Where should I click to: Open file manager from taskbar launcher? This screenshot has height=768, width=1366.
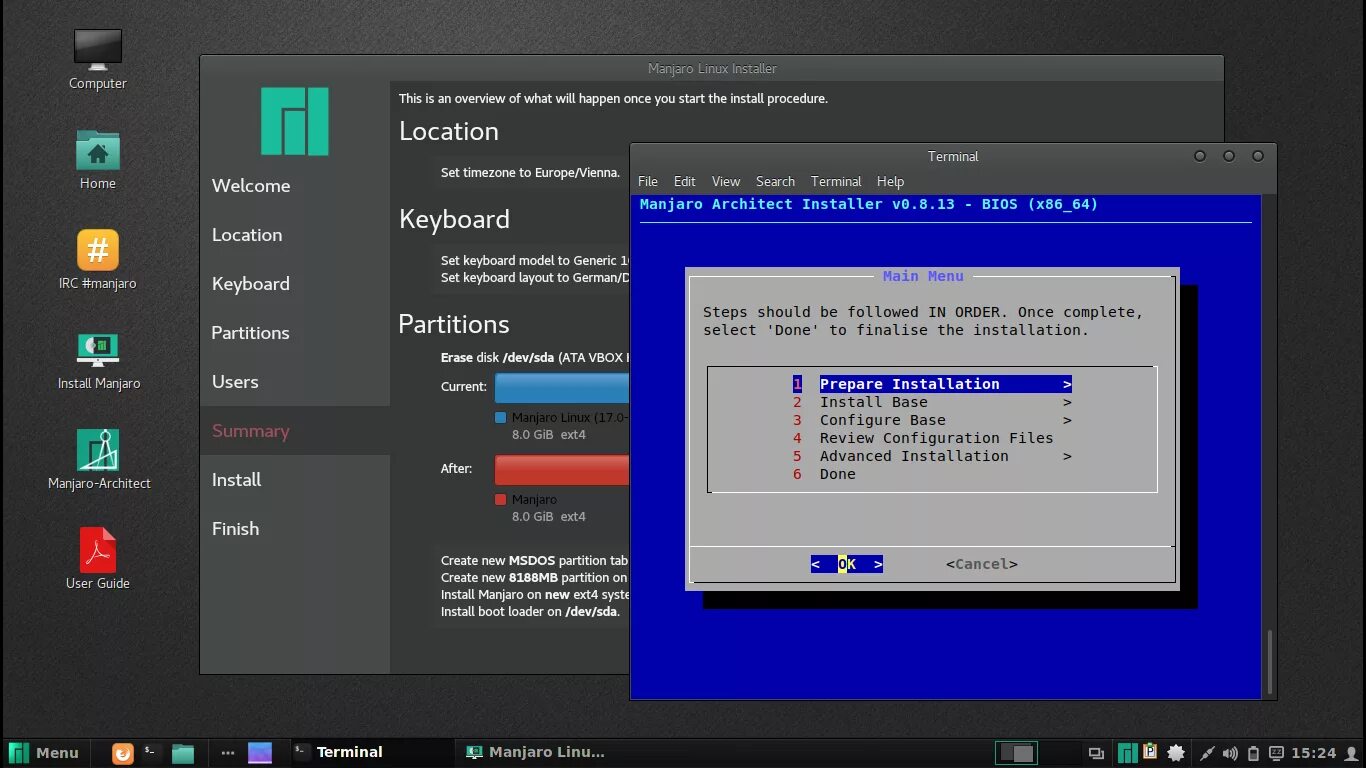click(x=183, y=753)
